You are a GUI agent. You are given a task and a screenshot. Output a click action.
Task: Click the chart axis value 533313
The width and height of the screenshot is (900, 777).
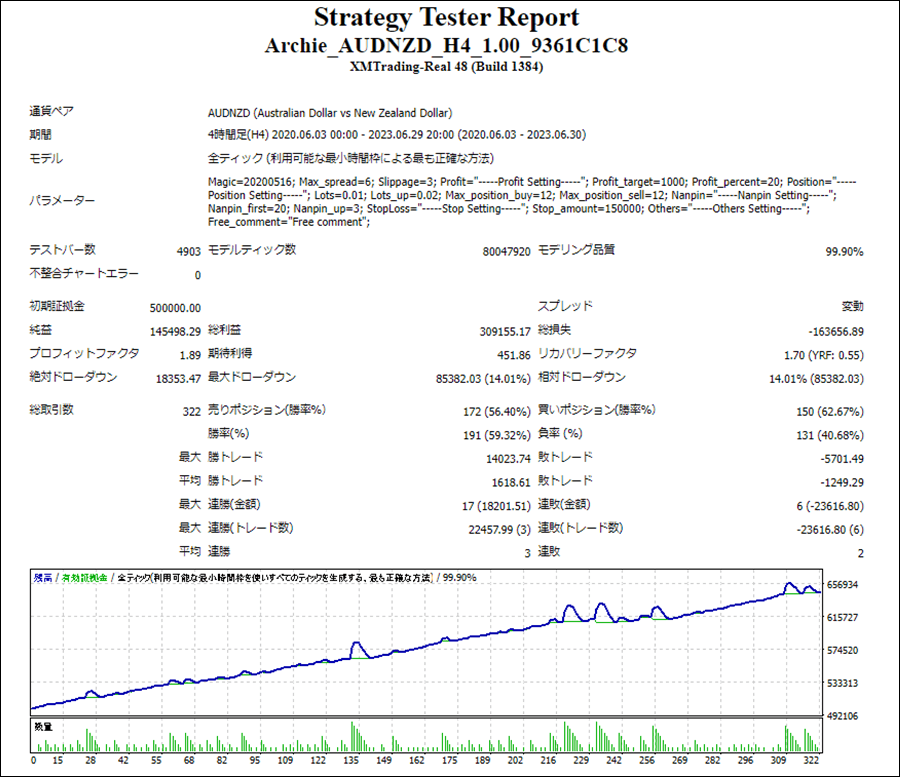[x=843, y=683]
